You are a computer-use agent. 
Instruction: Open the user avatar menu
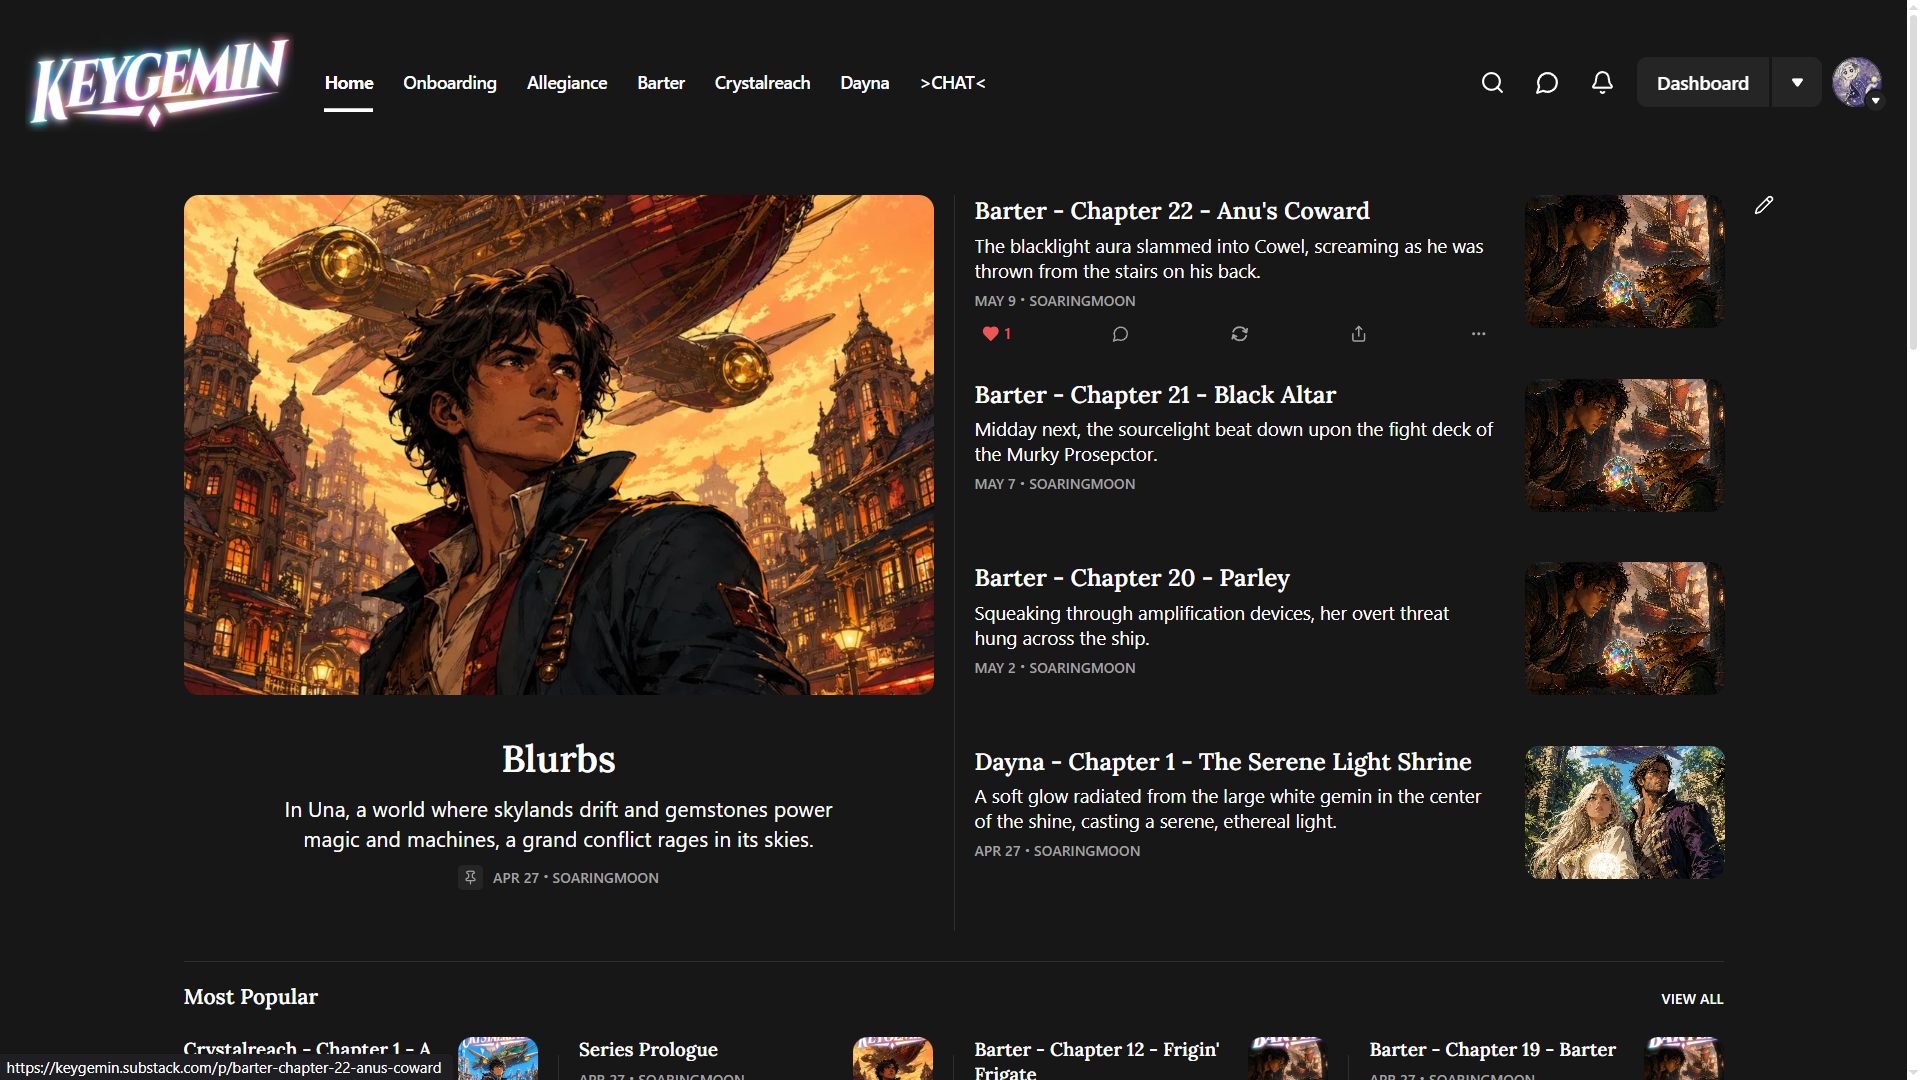point(1857,82)
